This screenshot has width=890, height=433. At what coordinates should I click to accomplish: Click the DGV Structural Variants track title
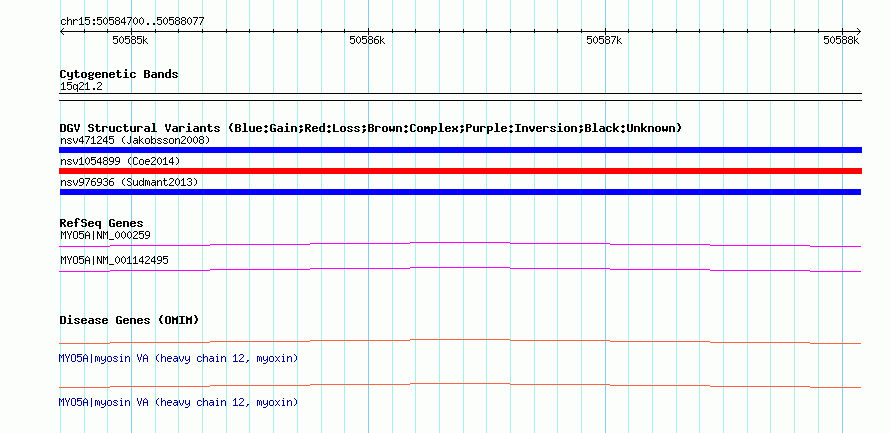pyautogui.click(x=371, y=128)
